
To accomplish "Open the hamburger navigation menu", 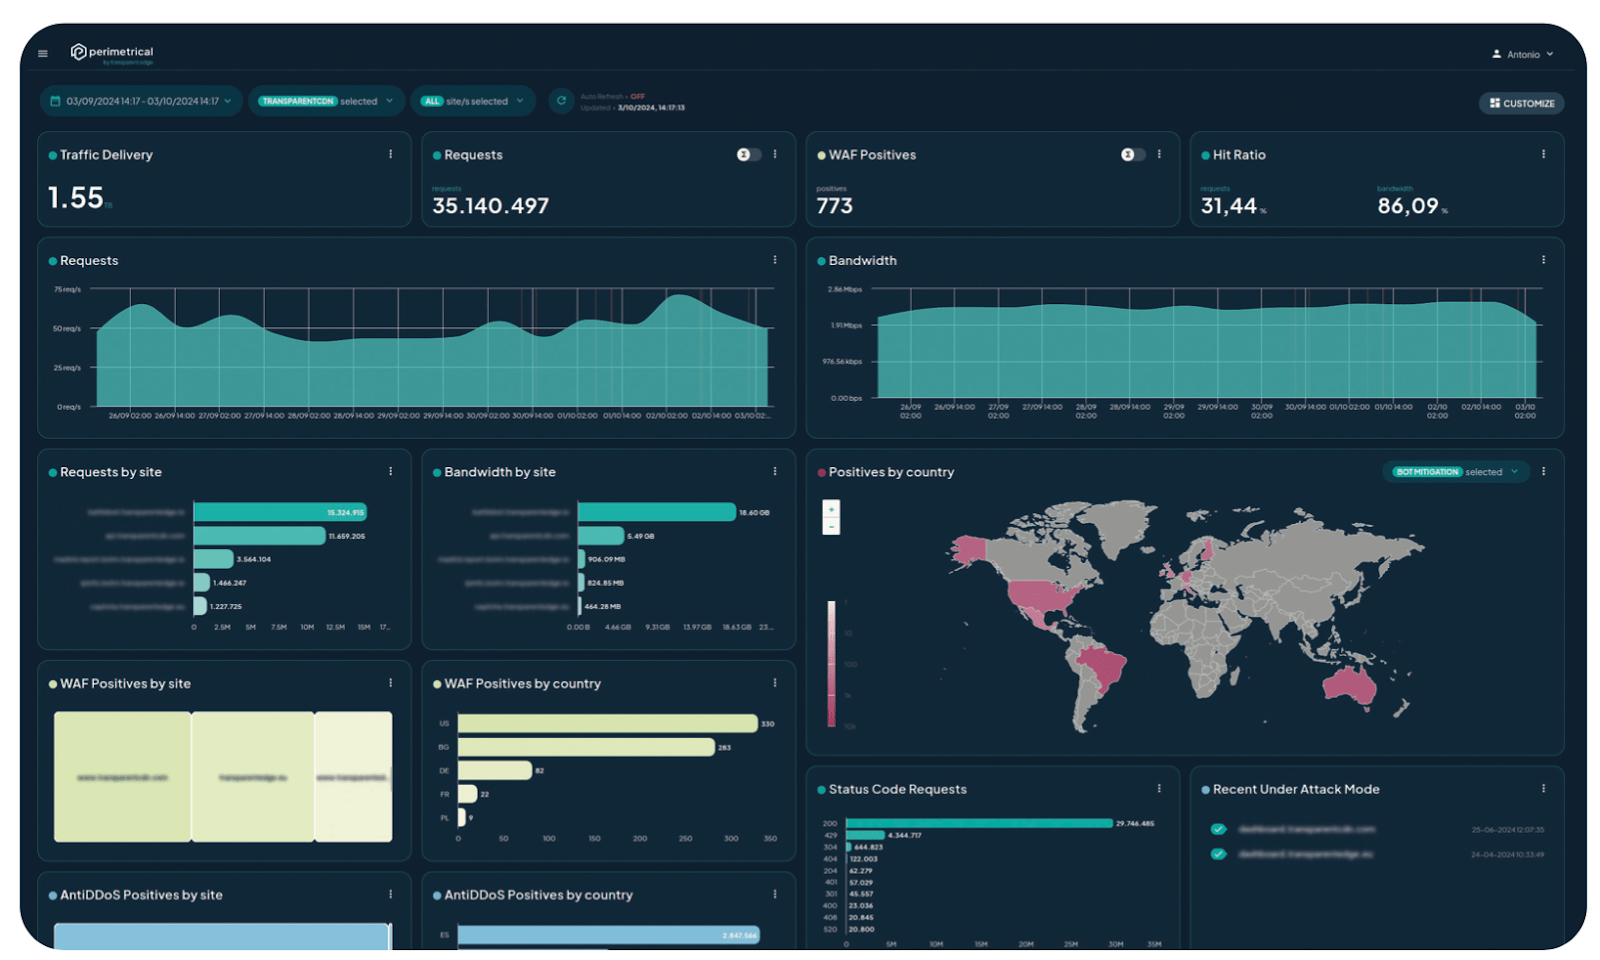I will [42, 53].
